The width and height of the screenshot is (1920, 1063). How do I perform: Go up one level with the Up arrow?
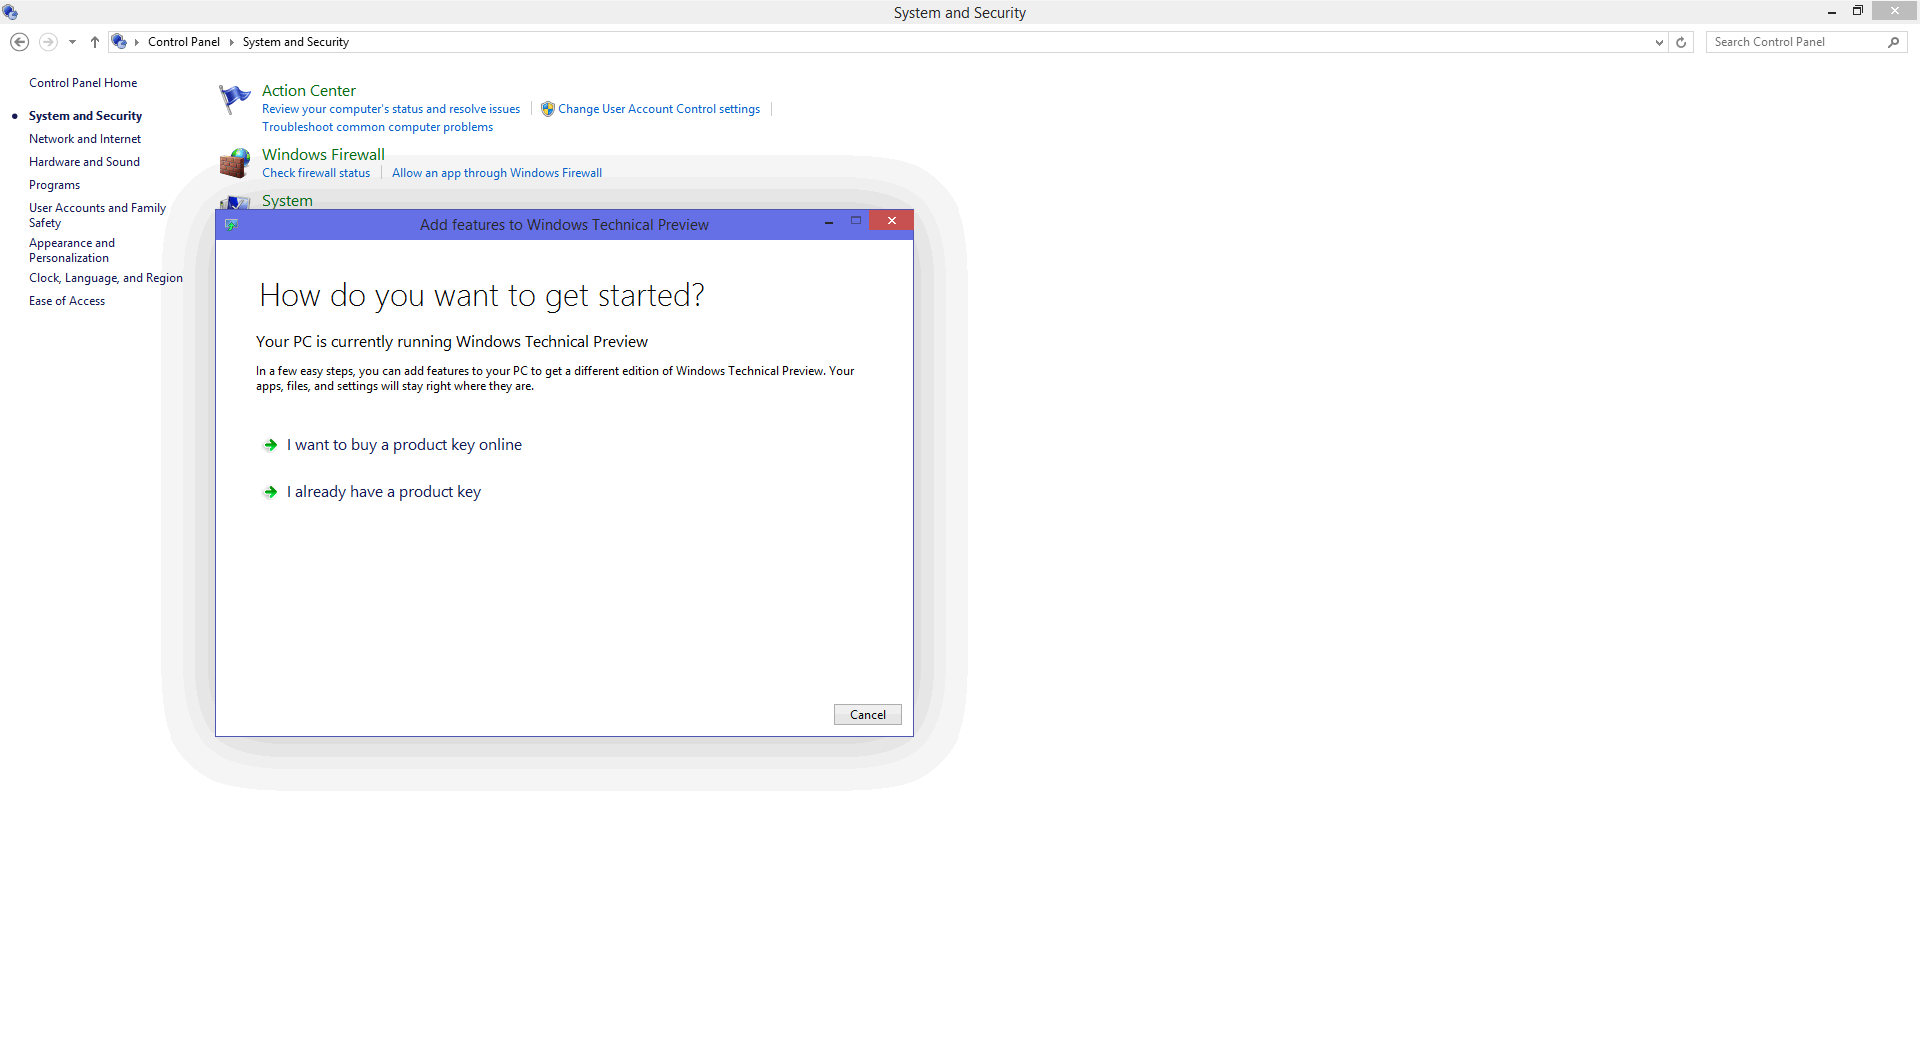pos(95,42)
